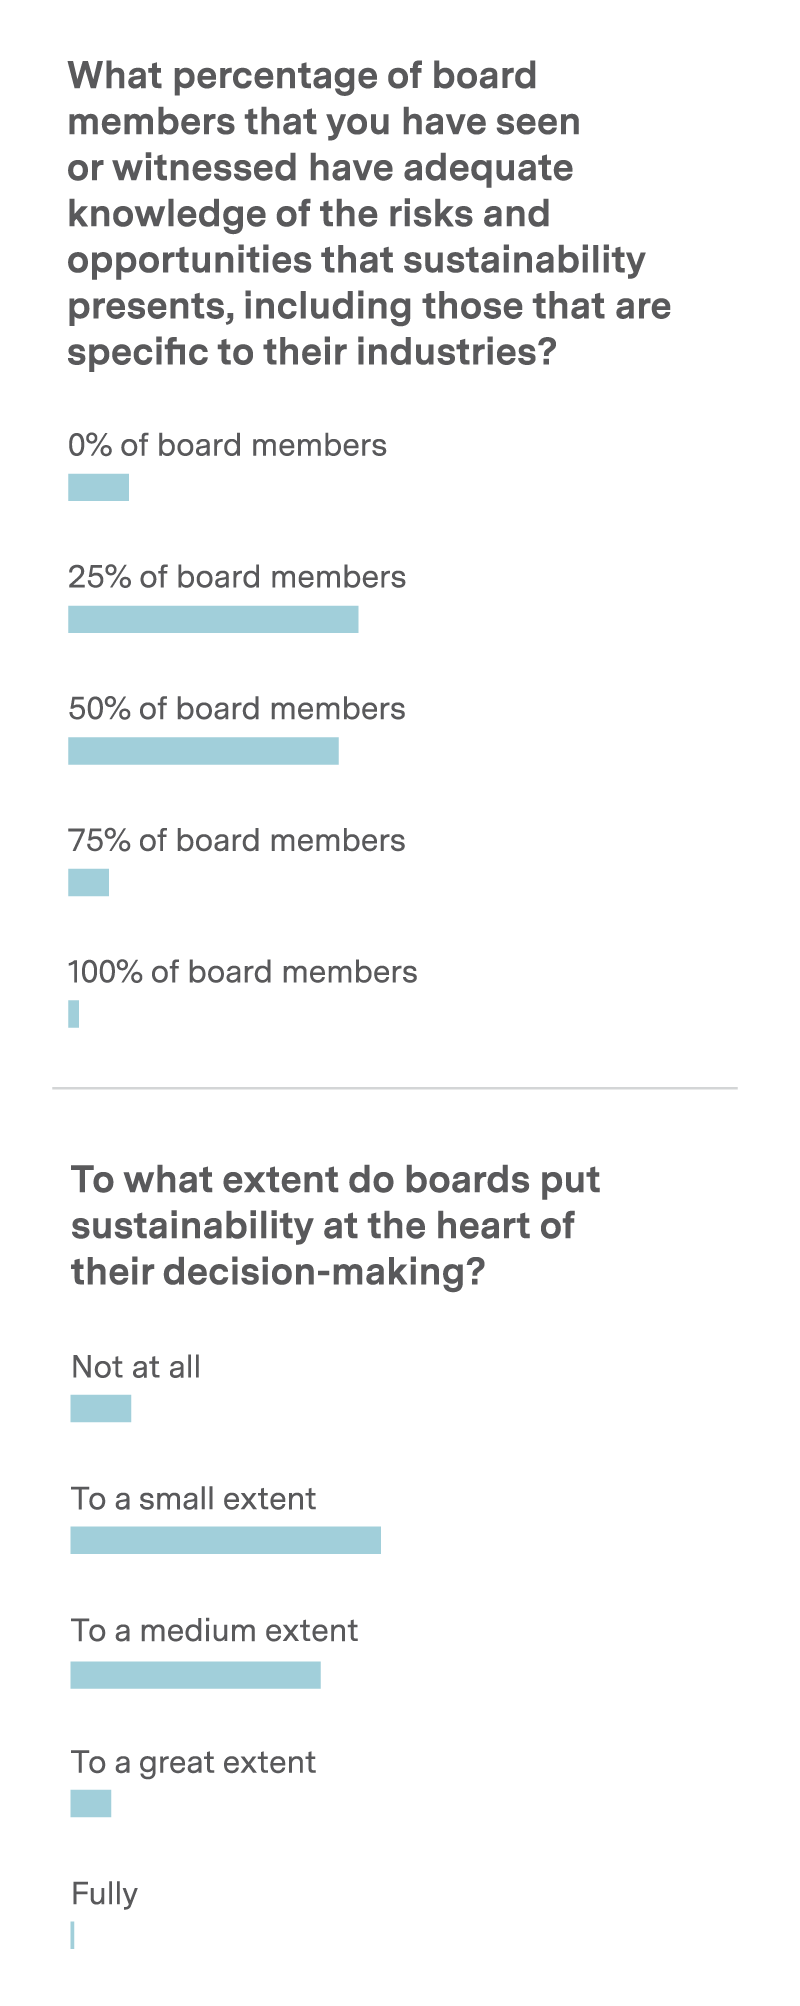The width and height of the screenshot is (800, 2006).
Task: Click the '75% of board members' bar
Action: (x=88, y=882)
